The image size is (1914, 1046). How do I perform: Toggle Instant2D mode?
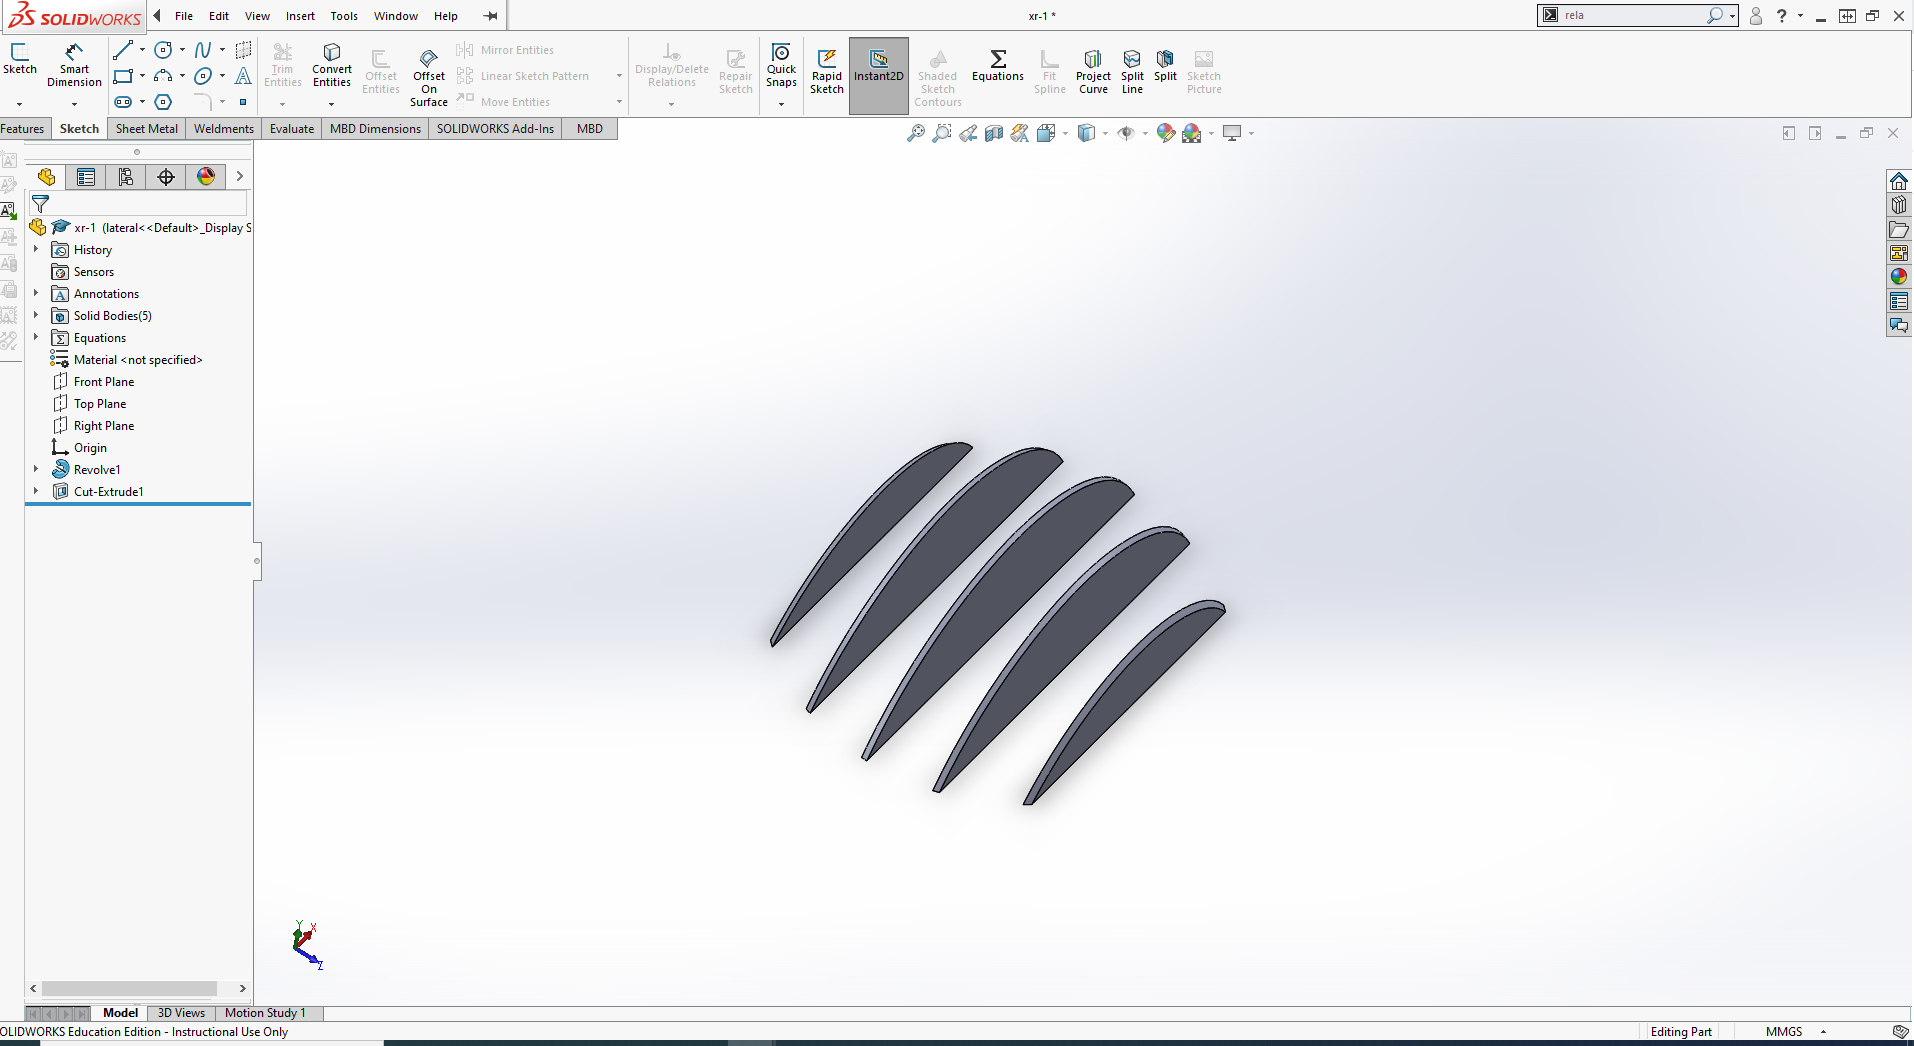(879, 76)
